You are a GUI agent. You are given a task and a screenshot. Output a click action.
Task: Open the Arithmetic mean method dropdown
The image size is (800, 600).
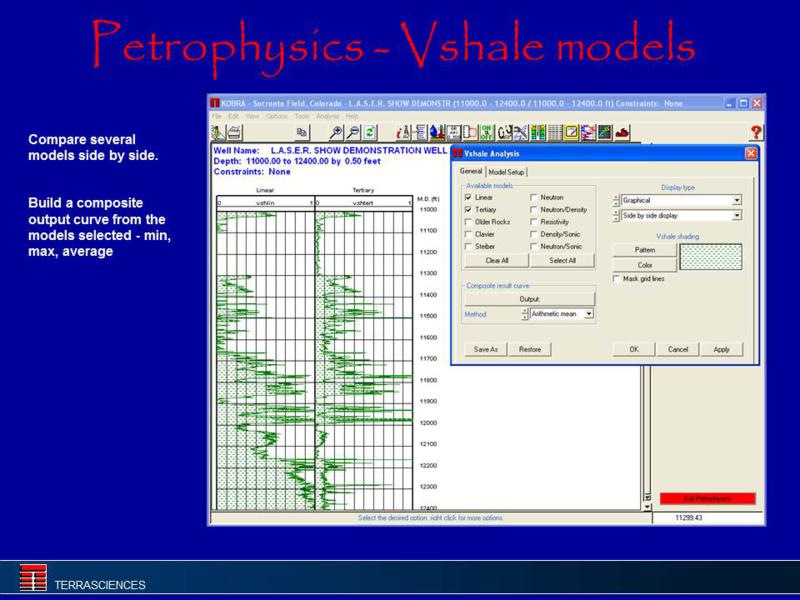point(589,314)
